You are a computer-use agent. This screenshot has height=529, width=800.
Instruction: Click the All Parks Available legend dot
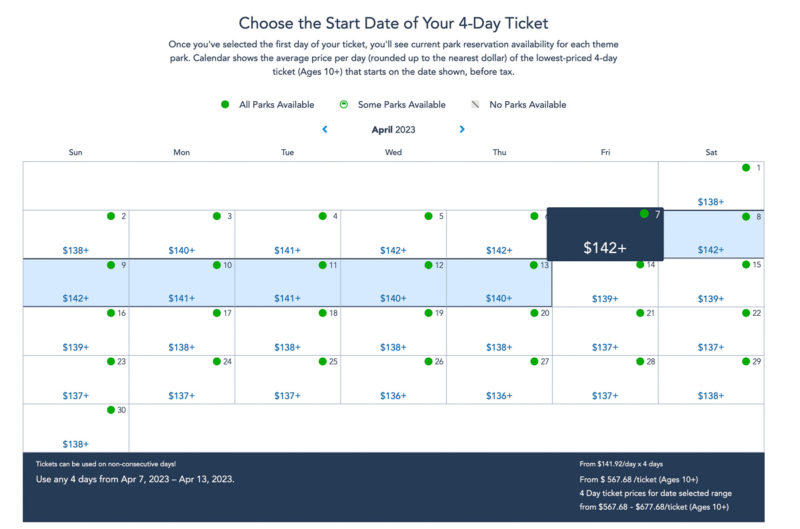tap(225, 105)
